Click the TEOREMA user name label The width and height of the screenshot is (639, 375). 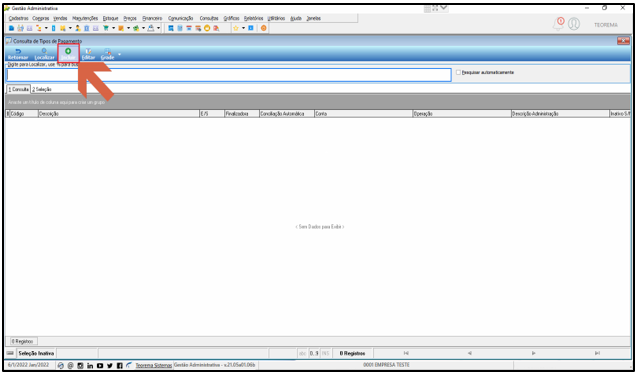click(606, 25)
